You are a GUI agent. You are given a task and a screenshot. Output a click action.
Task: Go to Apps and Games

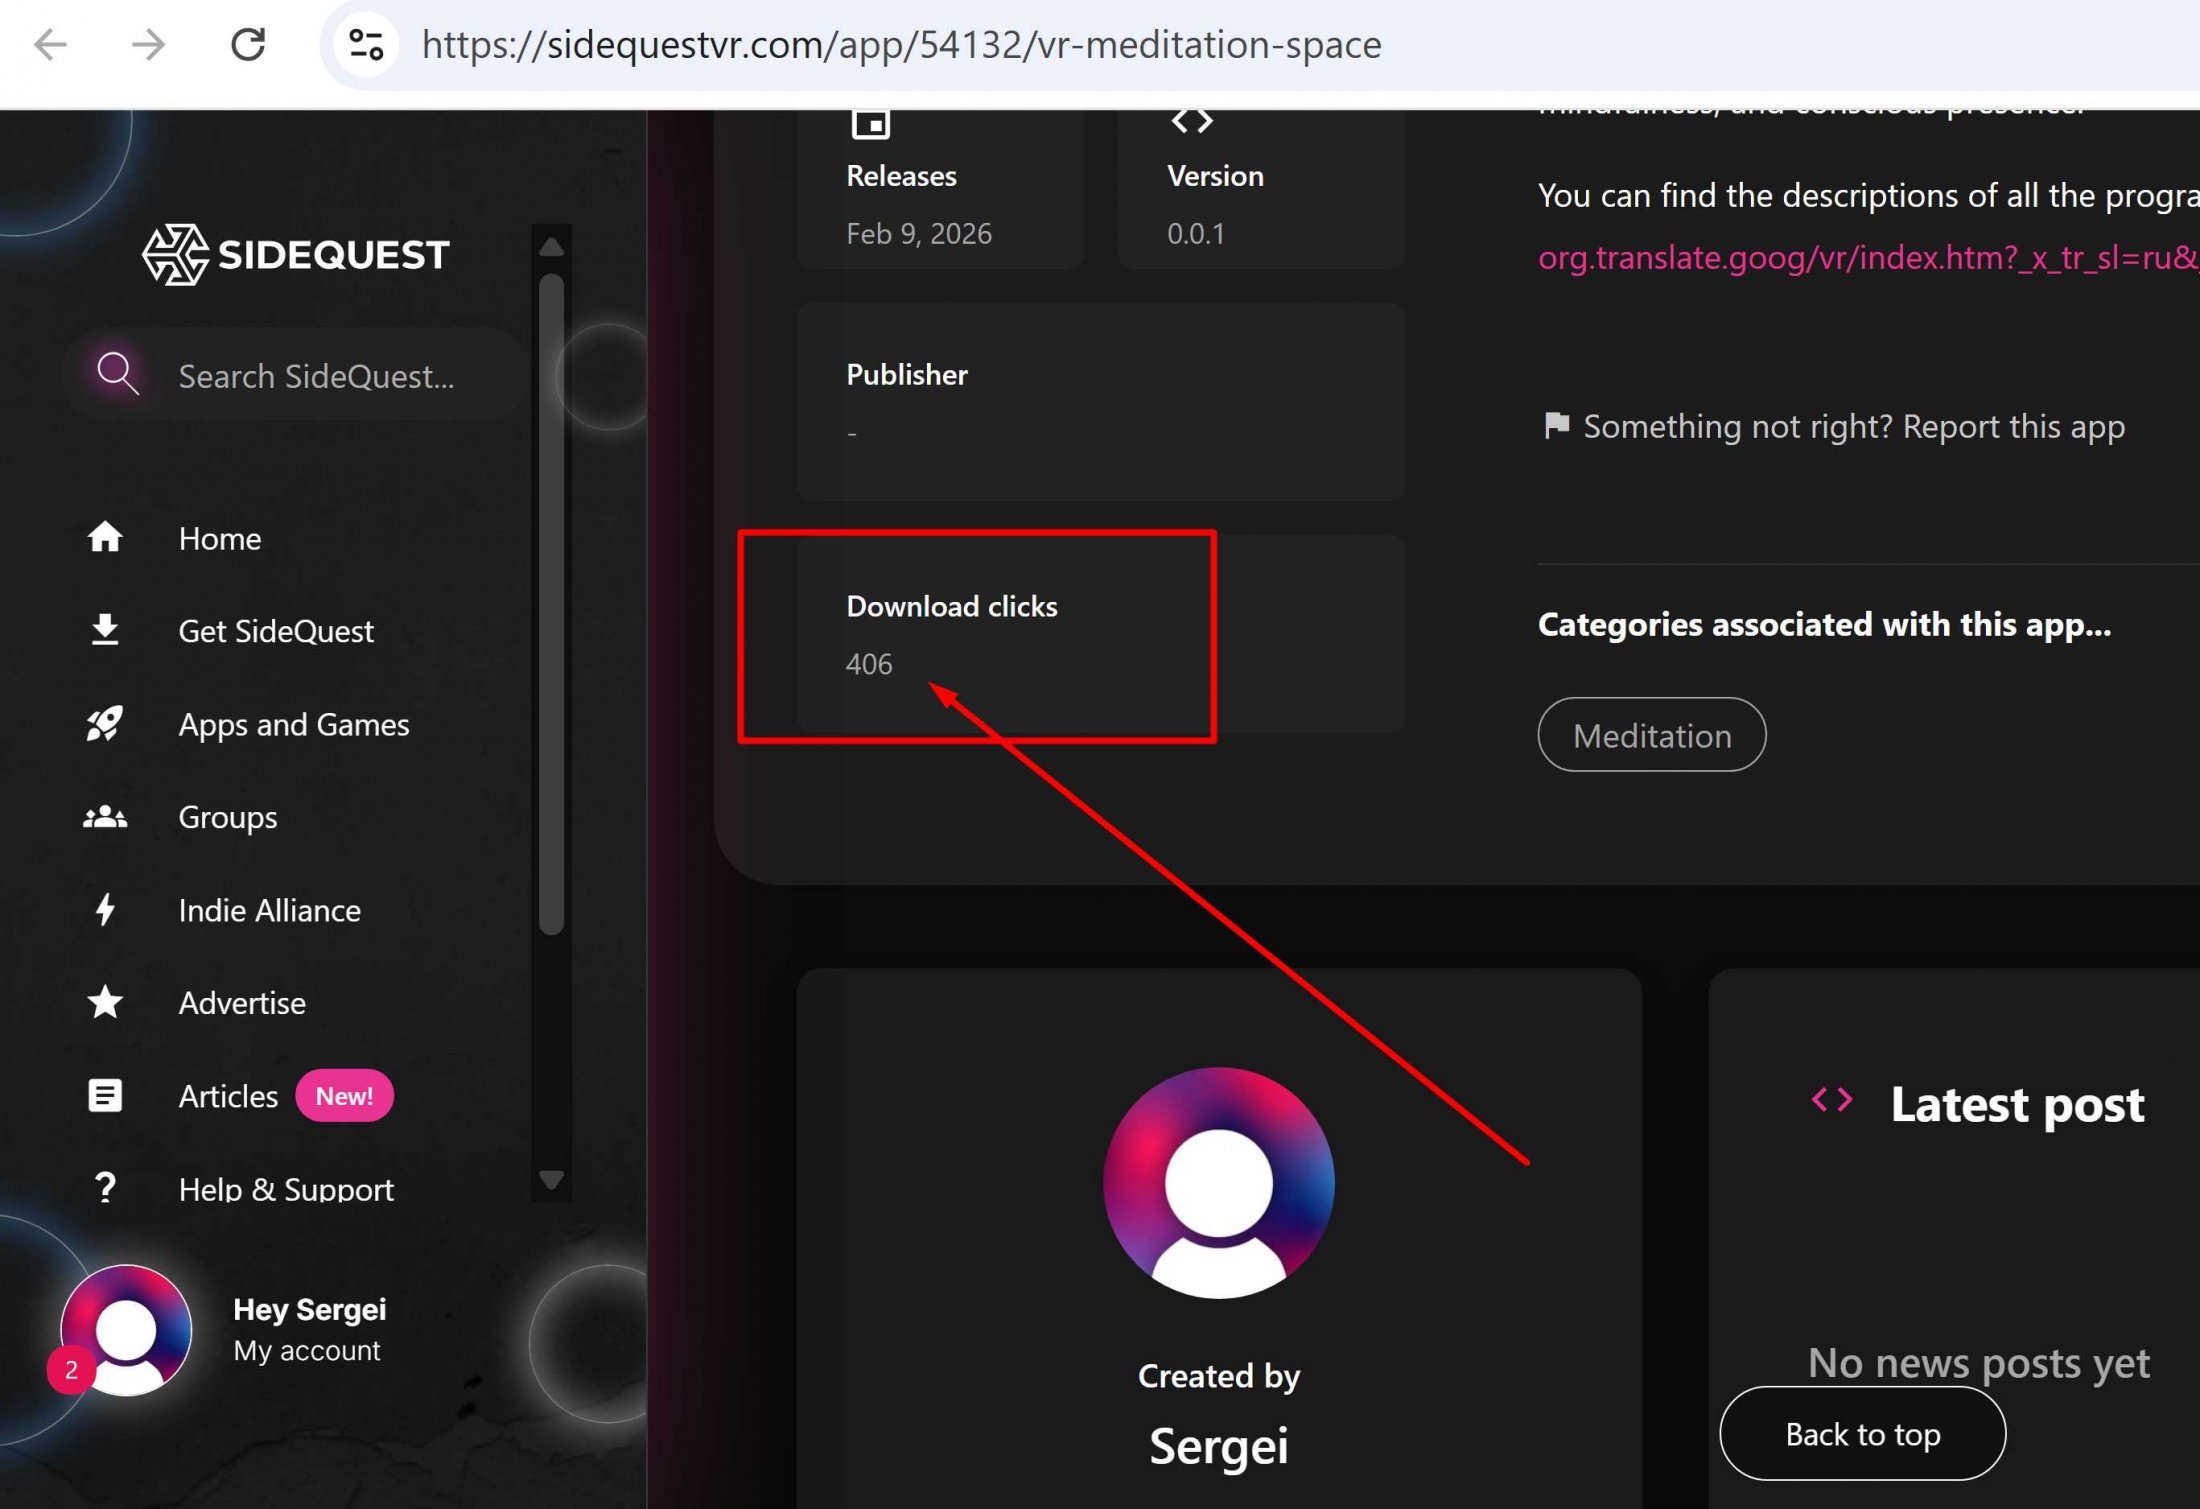tap(294, 724)
